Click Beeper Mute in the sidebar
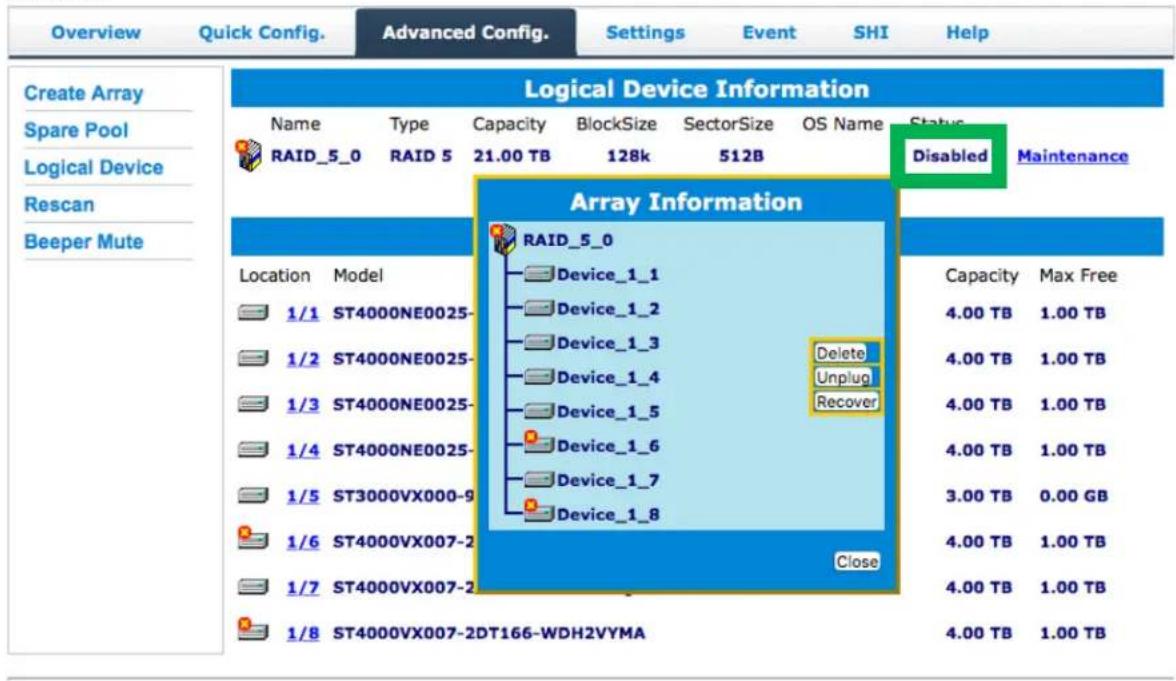 coord(83,242)
